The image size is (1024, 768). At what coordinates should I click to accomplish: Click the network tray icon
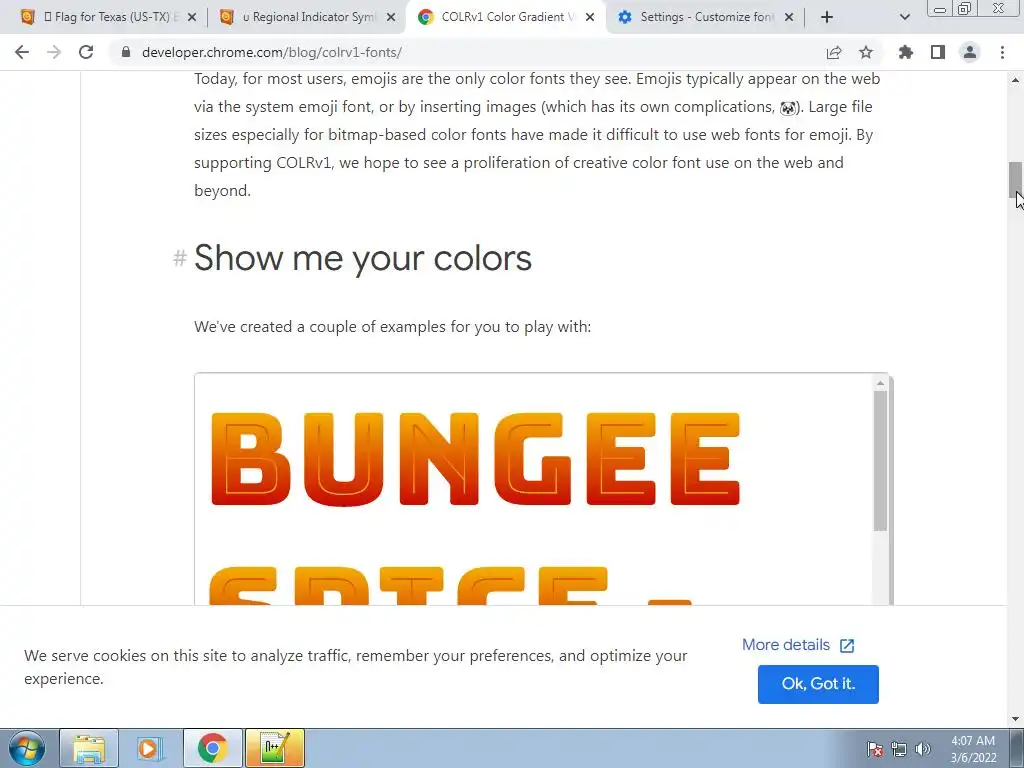[899, 749]
